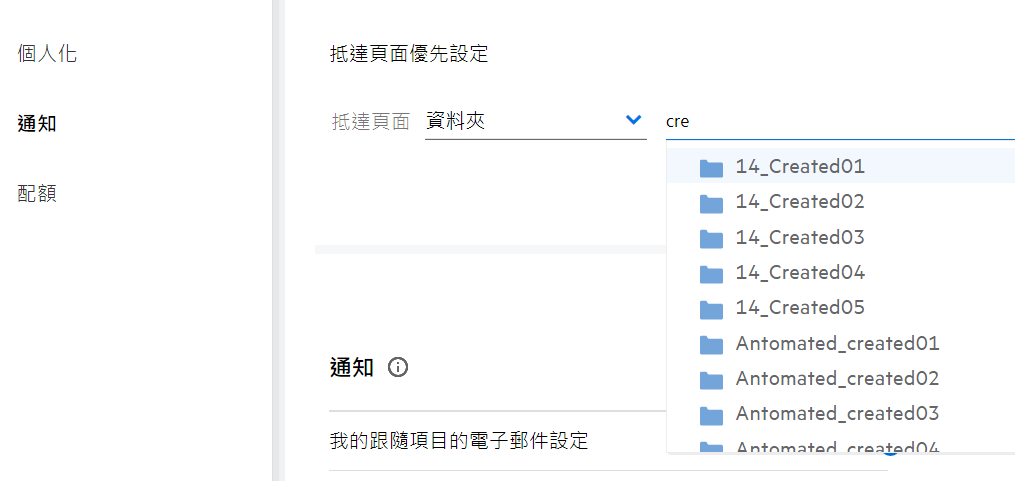This screenshot has height=481, width=1015.
Task: Select Antomated_created04 partially visible entry
Action: pyautogui.click(x=837, y=447)
